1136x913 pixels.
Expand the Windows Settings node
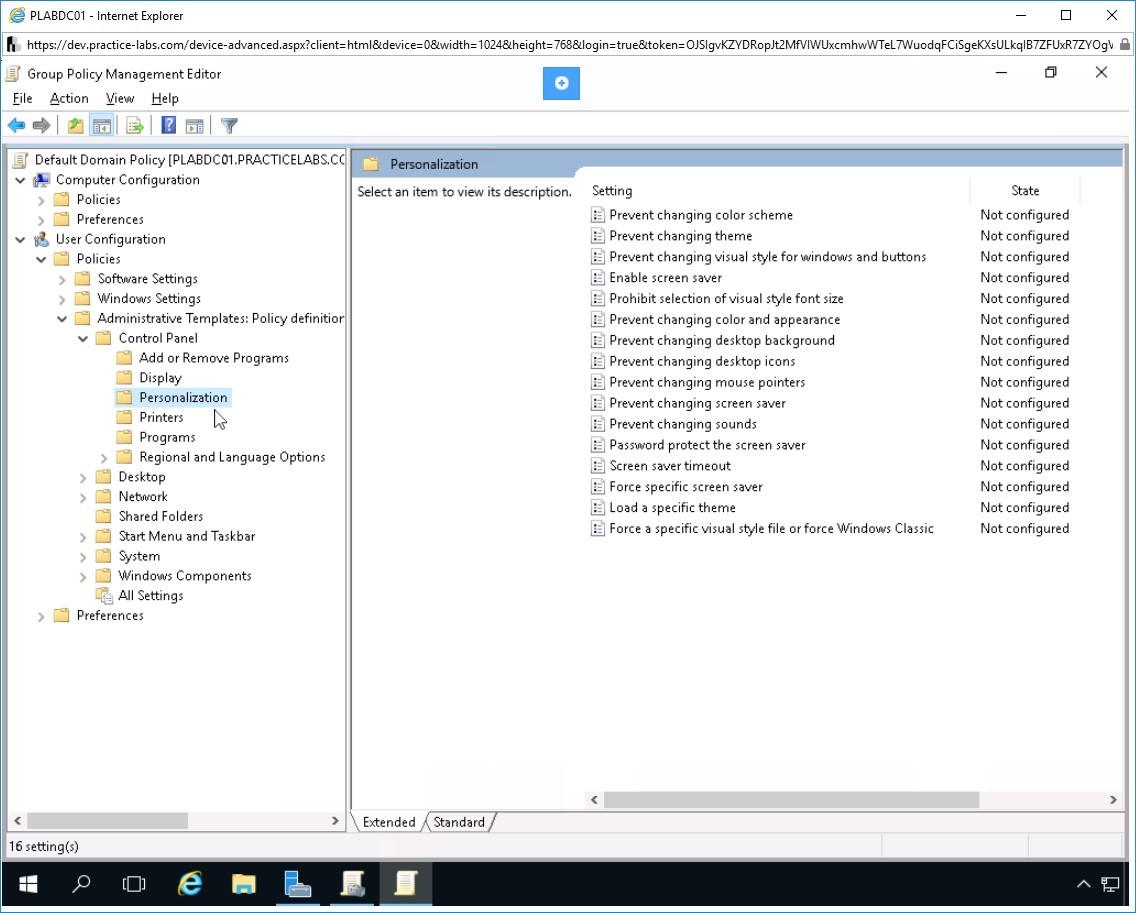[x=62, y=299]
